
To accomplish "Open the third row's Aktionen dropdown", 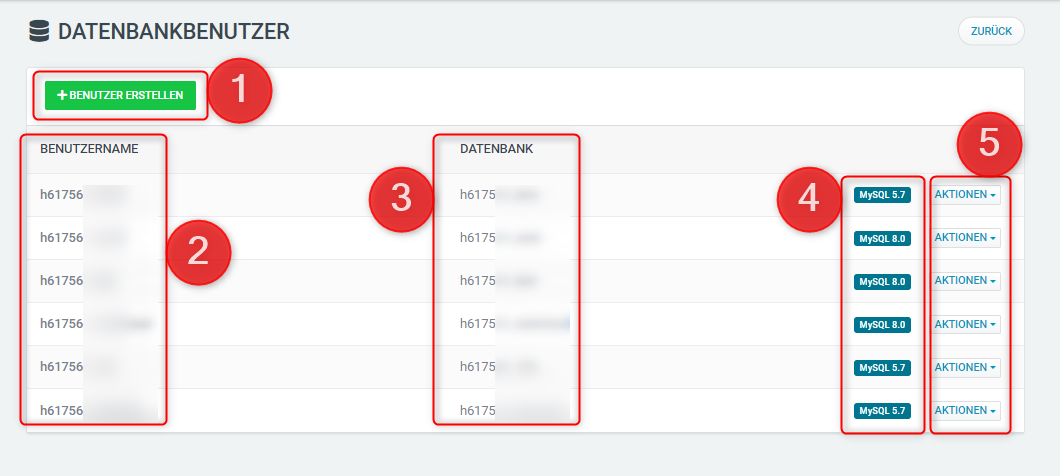I will pos(966,281).
